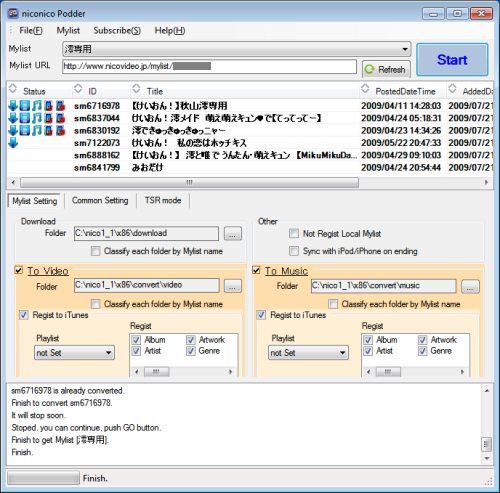Select the row with ID sm6841799
Viewport: 500px width, 493px height.
pyautogui.click(x=250, y=167)
